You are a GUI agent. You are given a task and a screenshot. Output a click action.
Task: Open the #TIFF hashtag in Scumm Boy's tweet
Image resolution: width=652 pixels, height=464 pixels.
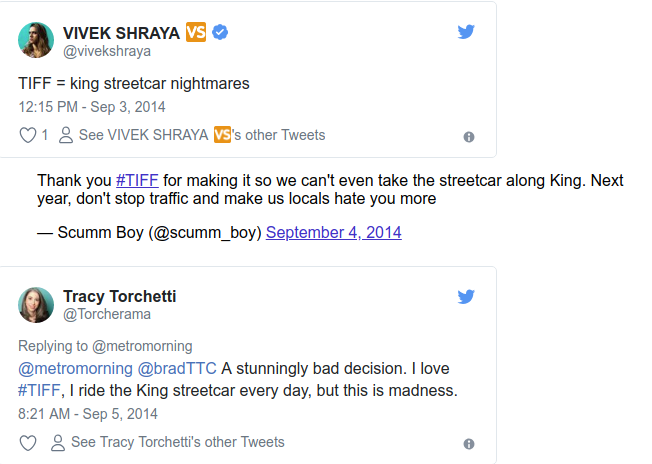[138, 181]
